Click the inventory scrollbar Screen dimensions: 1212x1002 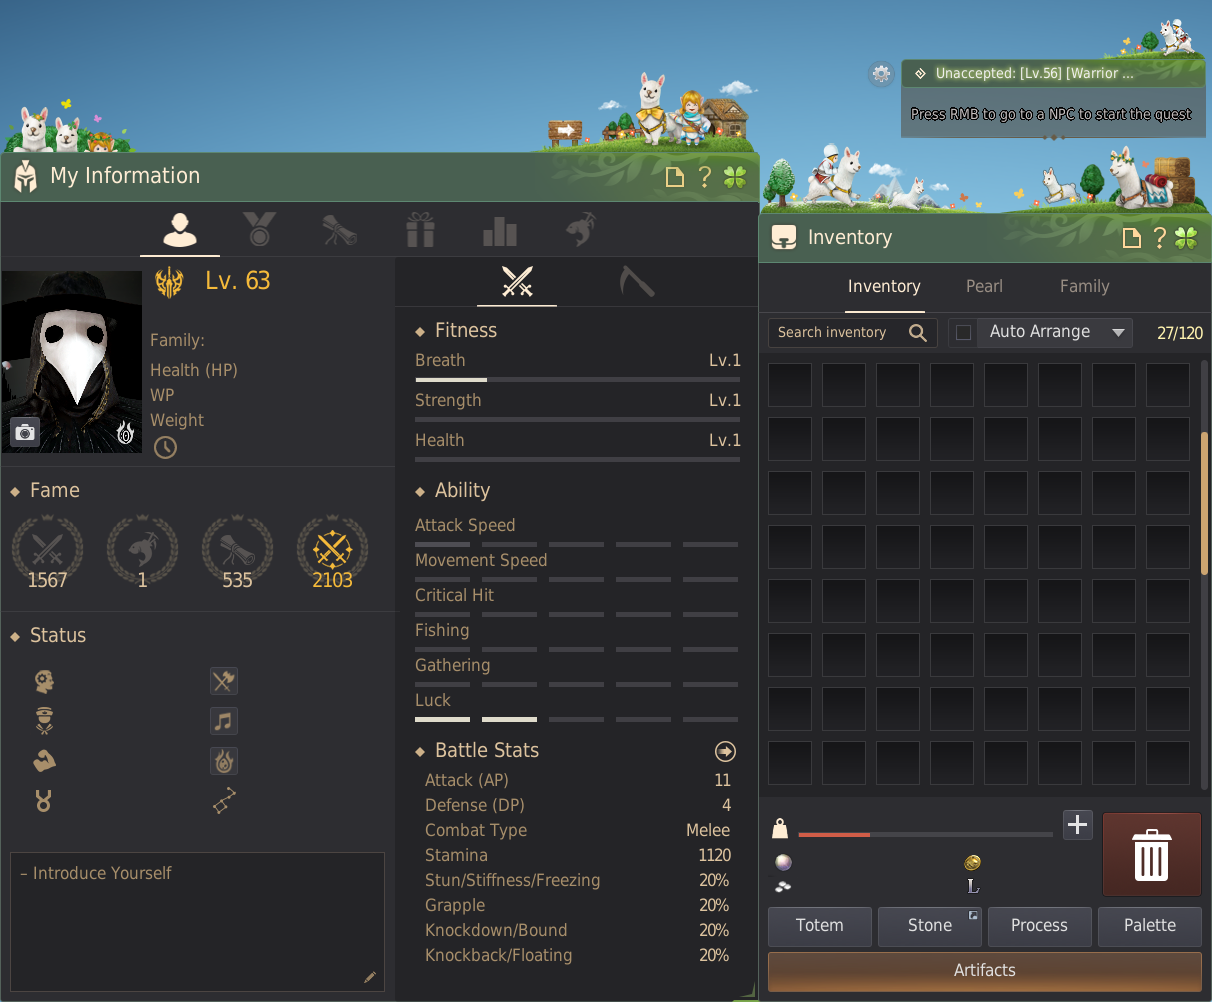coord(1204,503)
